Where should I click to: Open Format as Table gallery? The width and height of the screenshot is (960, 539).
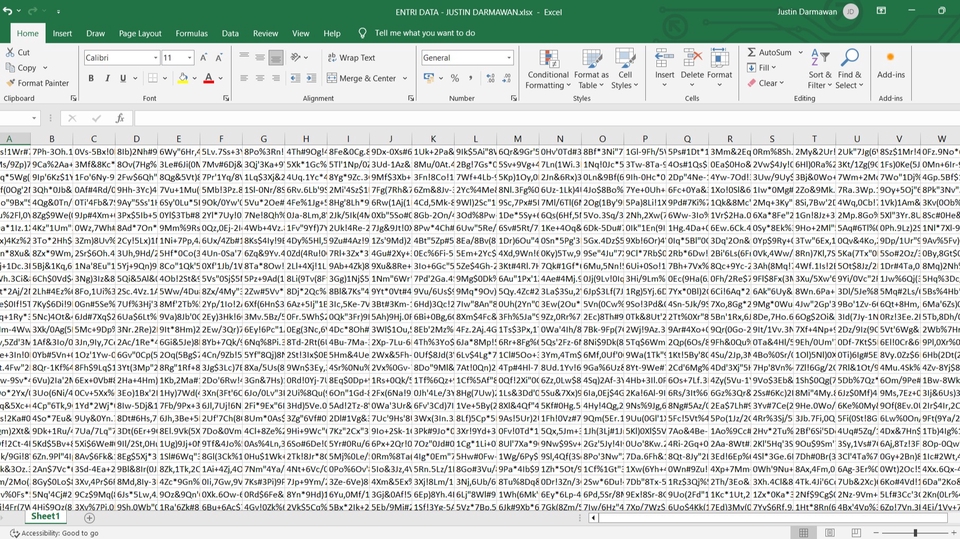pos(591,70)
